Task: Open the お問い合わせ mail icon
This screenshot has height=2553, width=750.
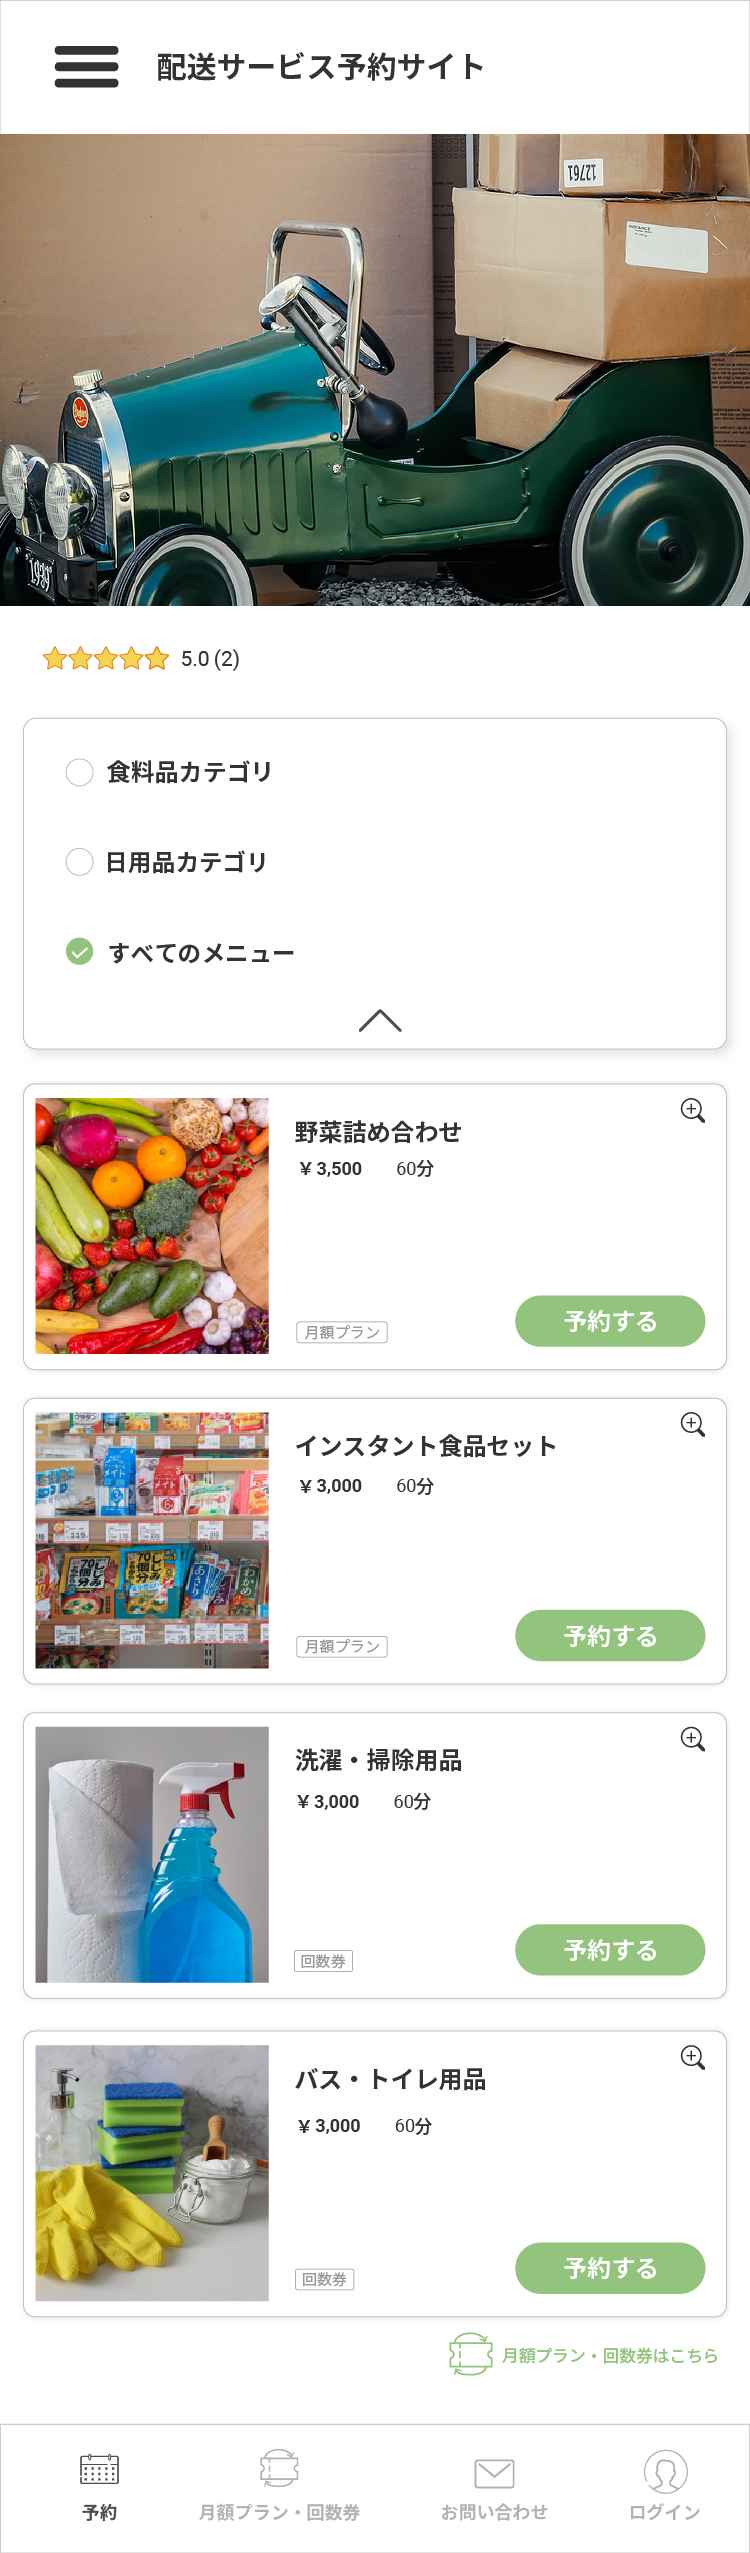Action: (x=494, y=2474)
